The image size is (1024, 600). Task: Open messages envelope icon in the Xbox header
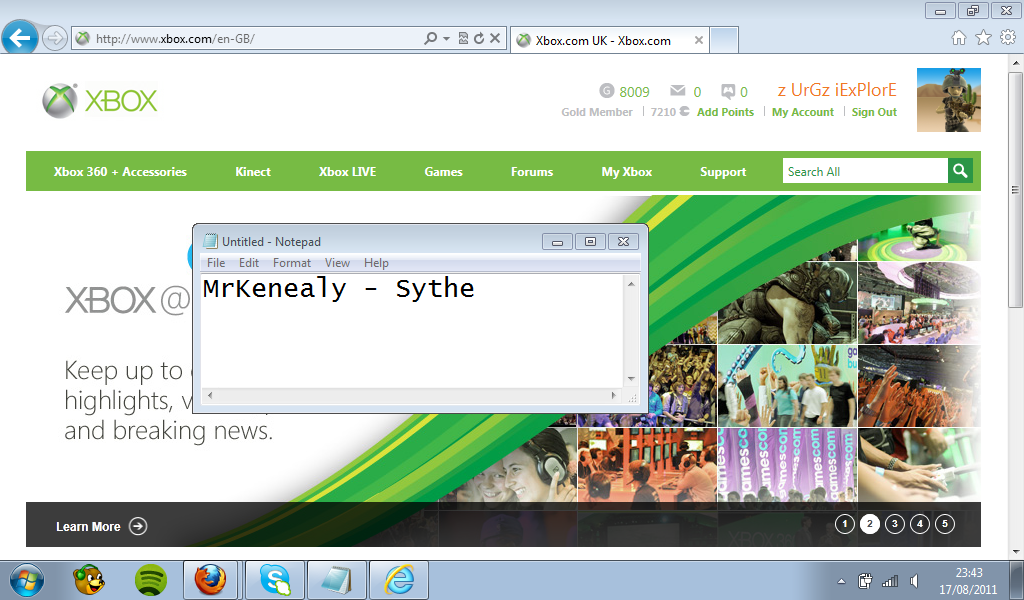pos(678,91)
